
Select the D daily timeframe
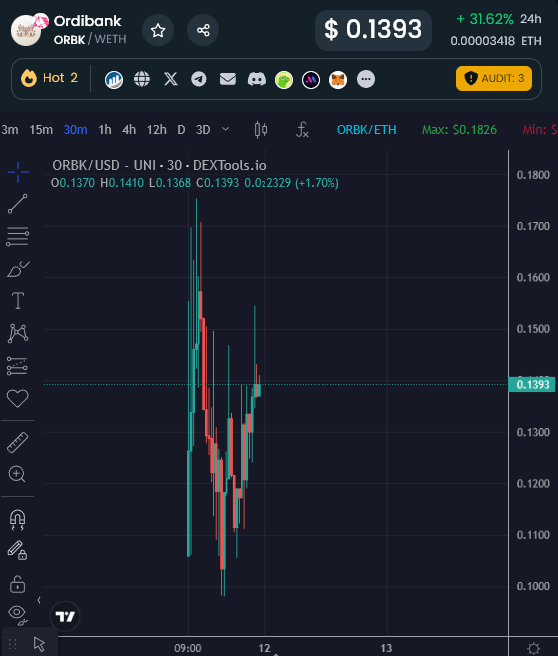point(181,130)
